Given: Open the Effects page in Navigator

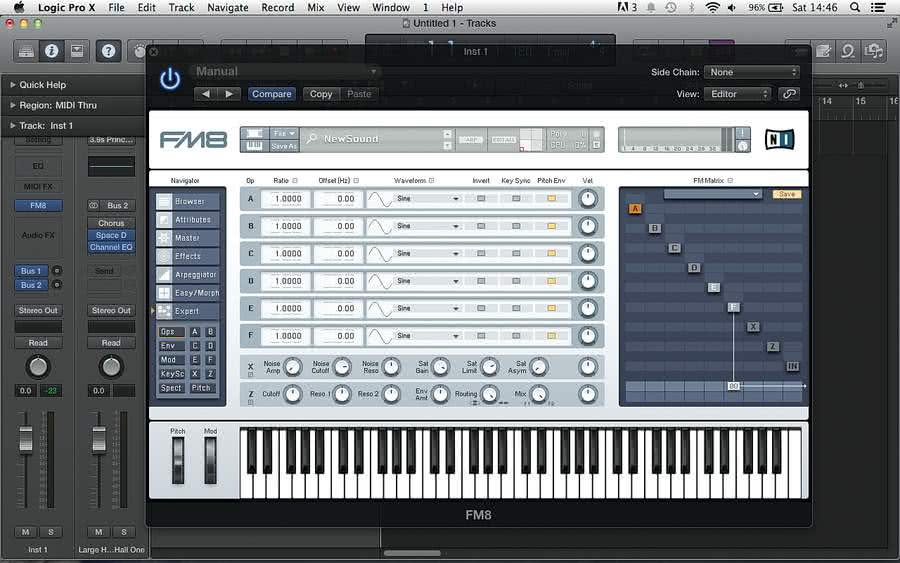Looking at the screenshot, I should point(188,256).
